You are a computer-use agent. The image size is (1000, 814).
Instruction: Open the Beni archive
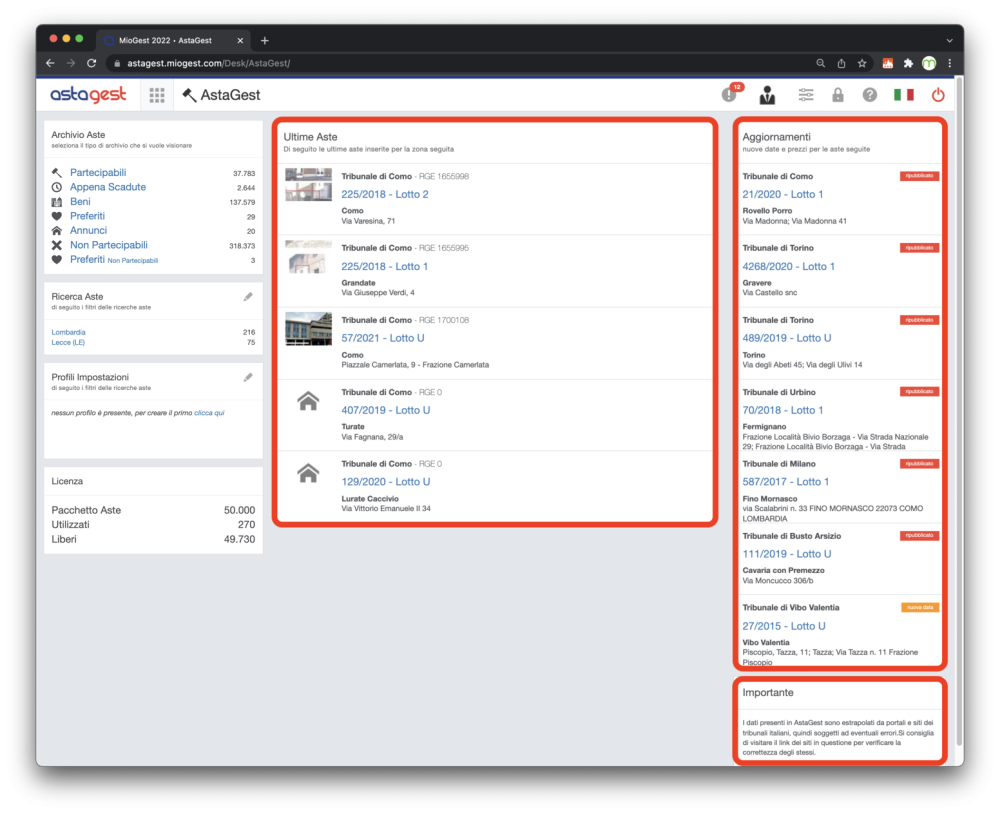(80, 202)
